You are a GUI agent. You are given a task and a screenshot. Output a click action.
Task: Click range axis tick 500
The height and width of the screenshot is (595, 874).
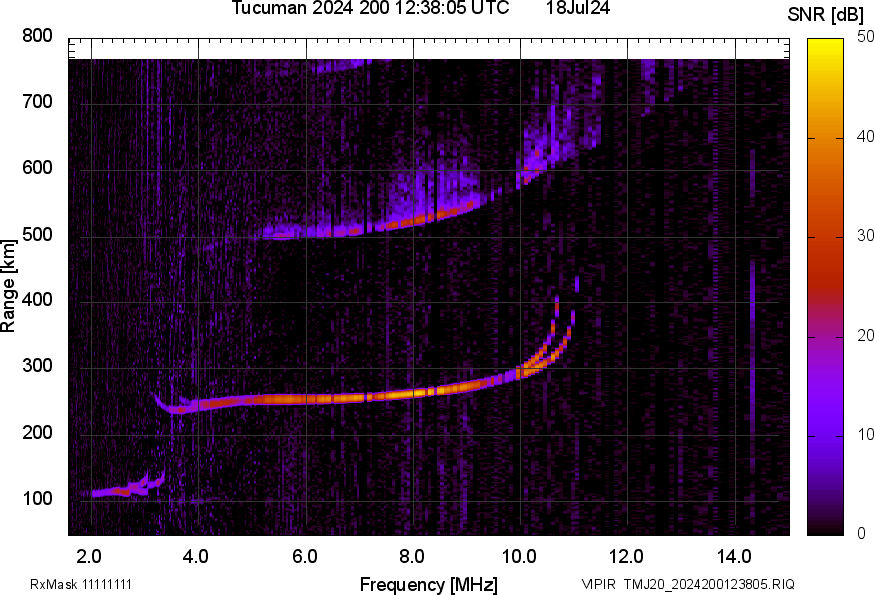click(x=37, y=234)
